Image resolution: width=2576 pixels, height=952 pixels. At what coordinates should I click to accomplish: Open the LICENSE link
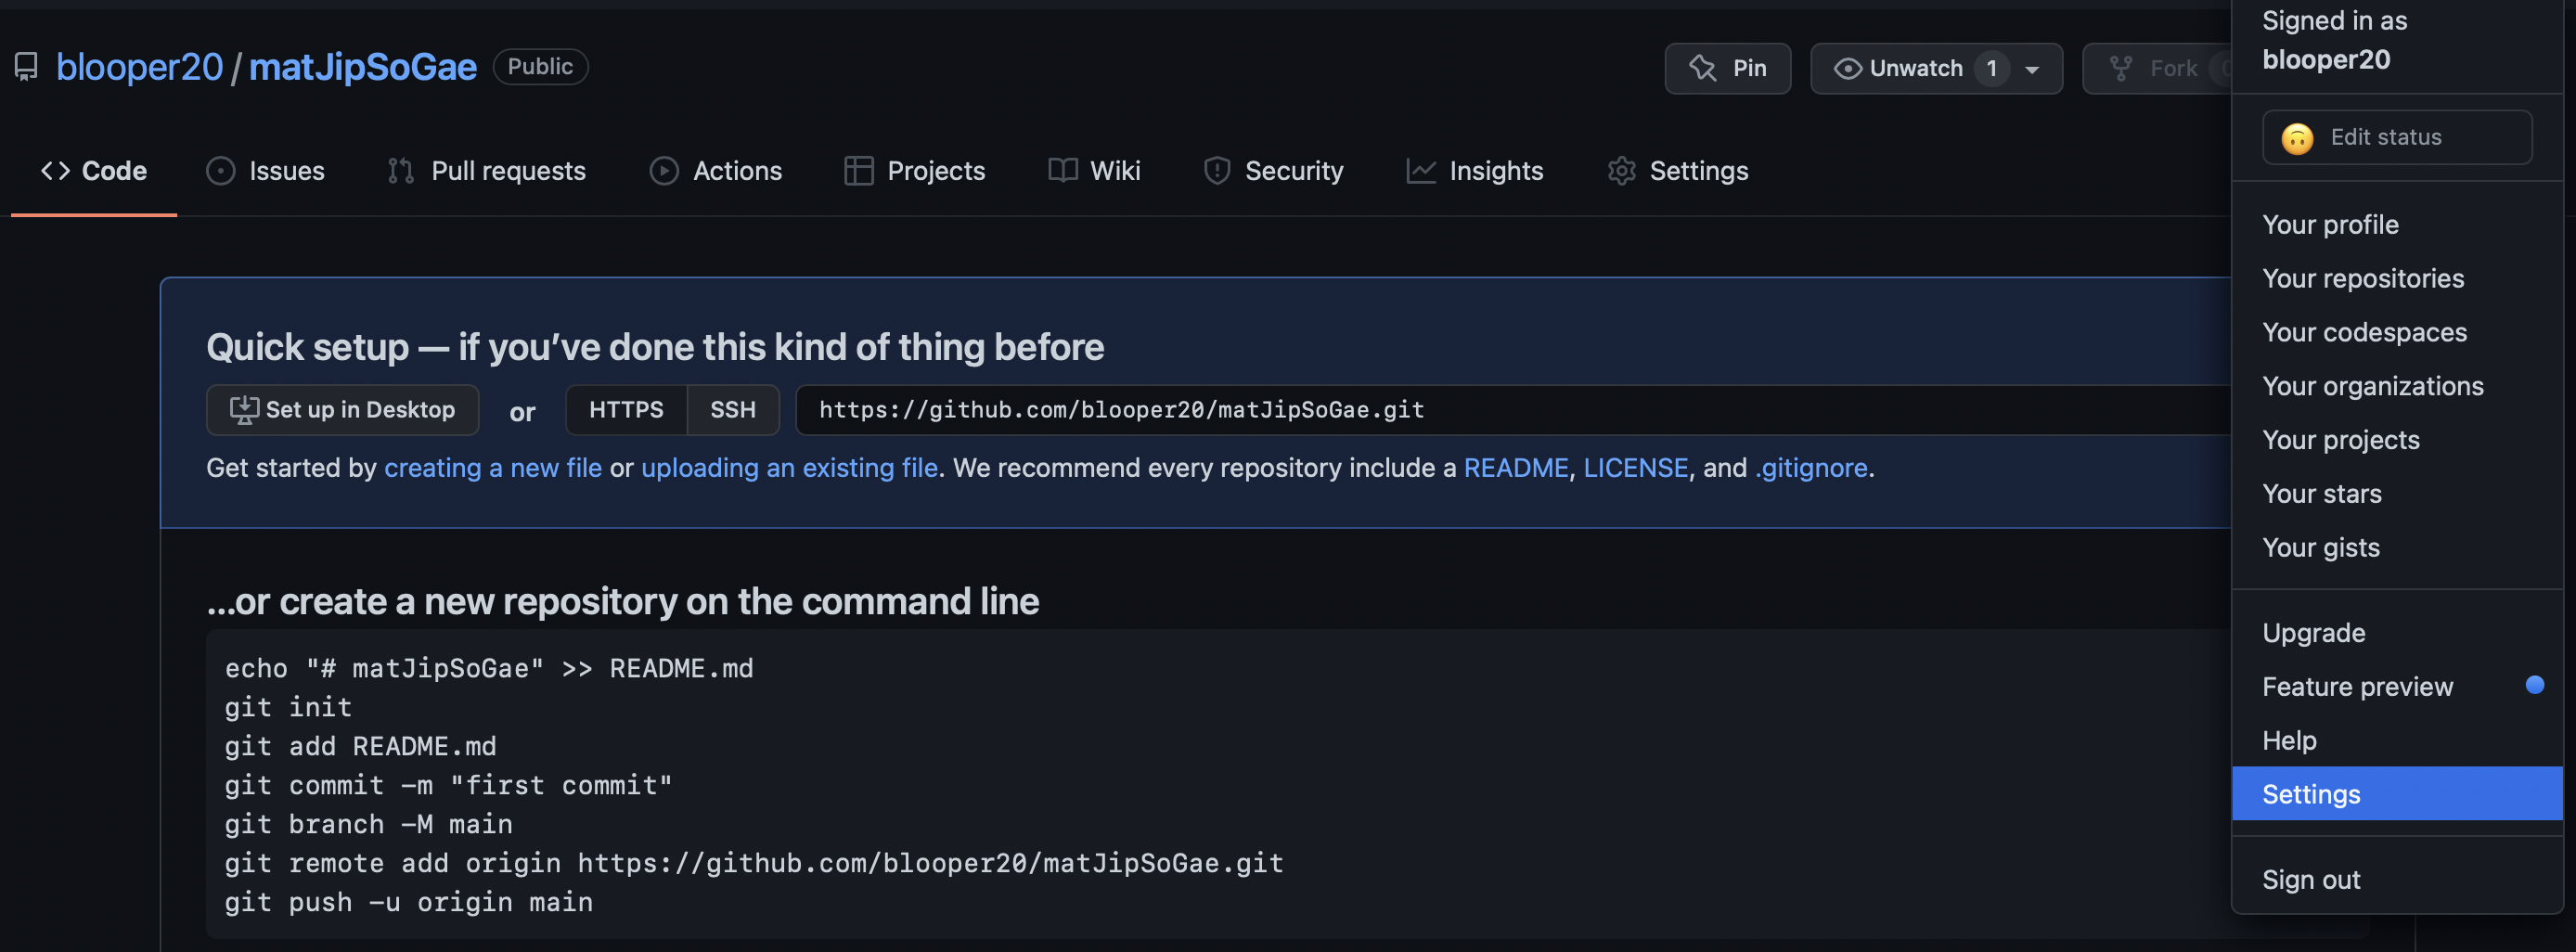coord(1635,468)
